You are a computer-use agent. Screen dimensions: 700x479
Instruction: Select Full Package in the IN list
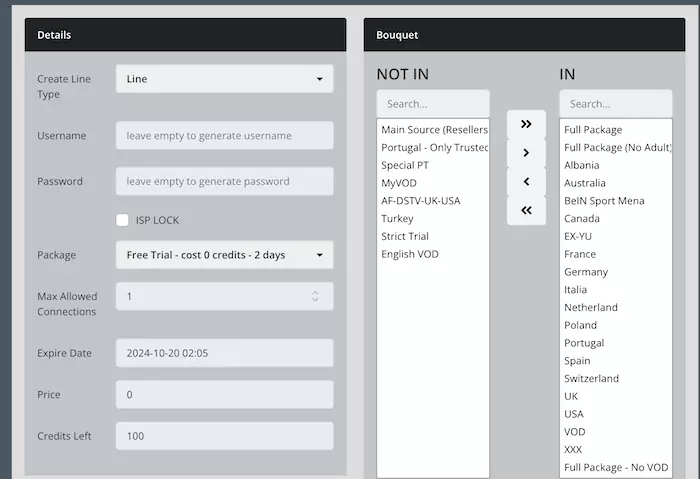click(x=593, y=130)
